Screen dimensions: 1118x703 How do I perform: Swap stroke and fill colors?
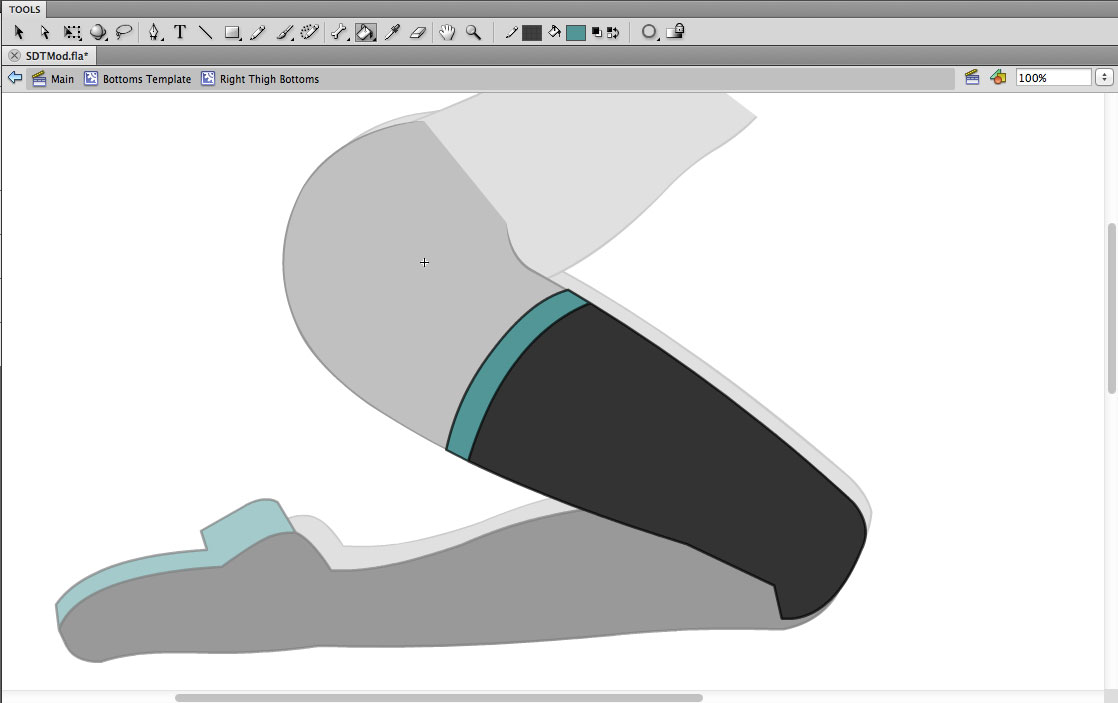tap(612, 32)
